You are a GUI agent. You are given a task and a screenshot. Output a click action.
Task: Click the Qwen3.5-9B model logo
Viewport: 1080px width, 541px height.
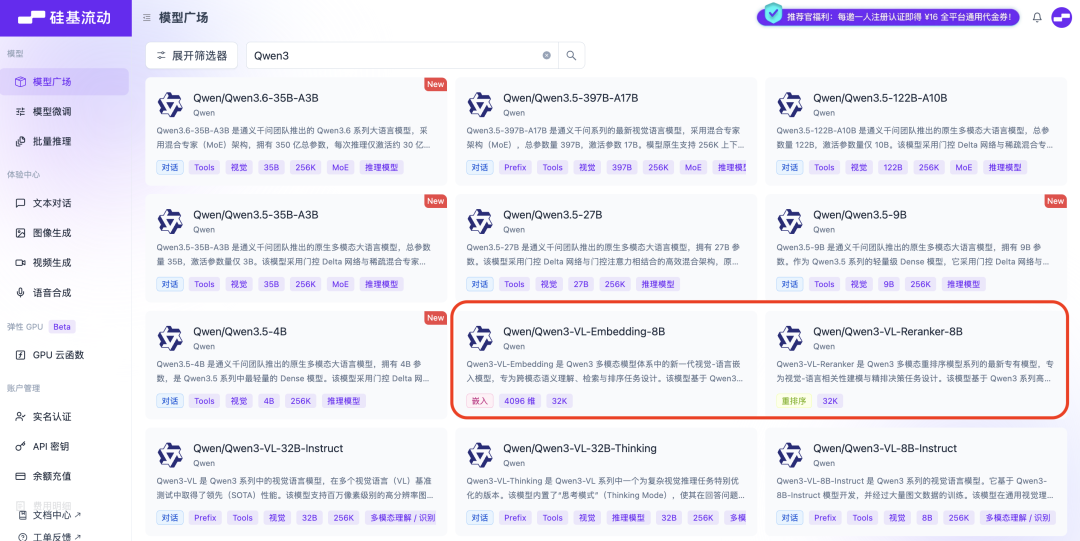tap(790, 221)
